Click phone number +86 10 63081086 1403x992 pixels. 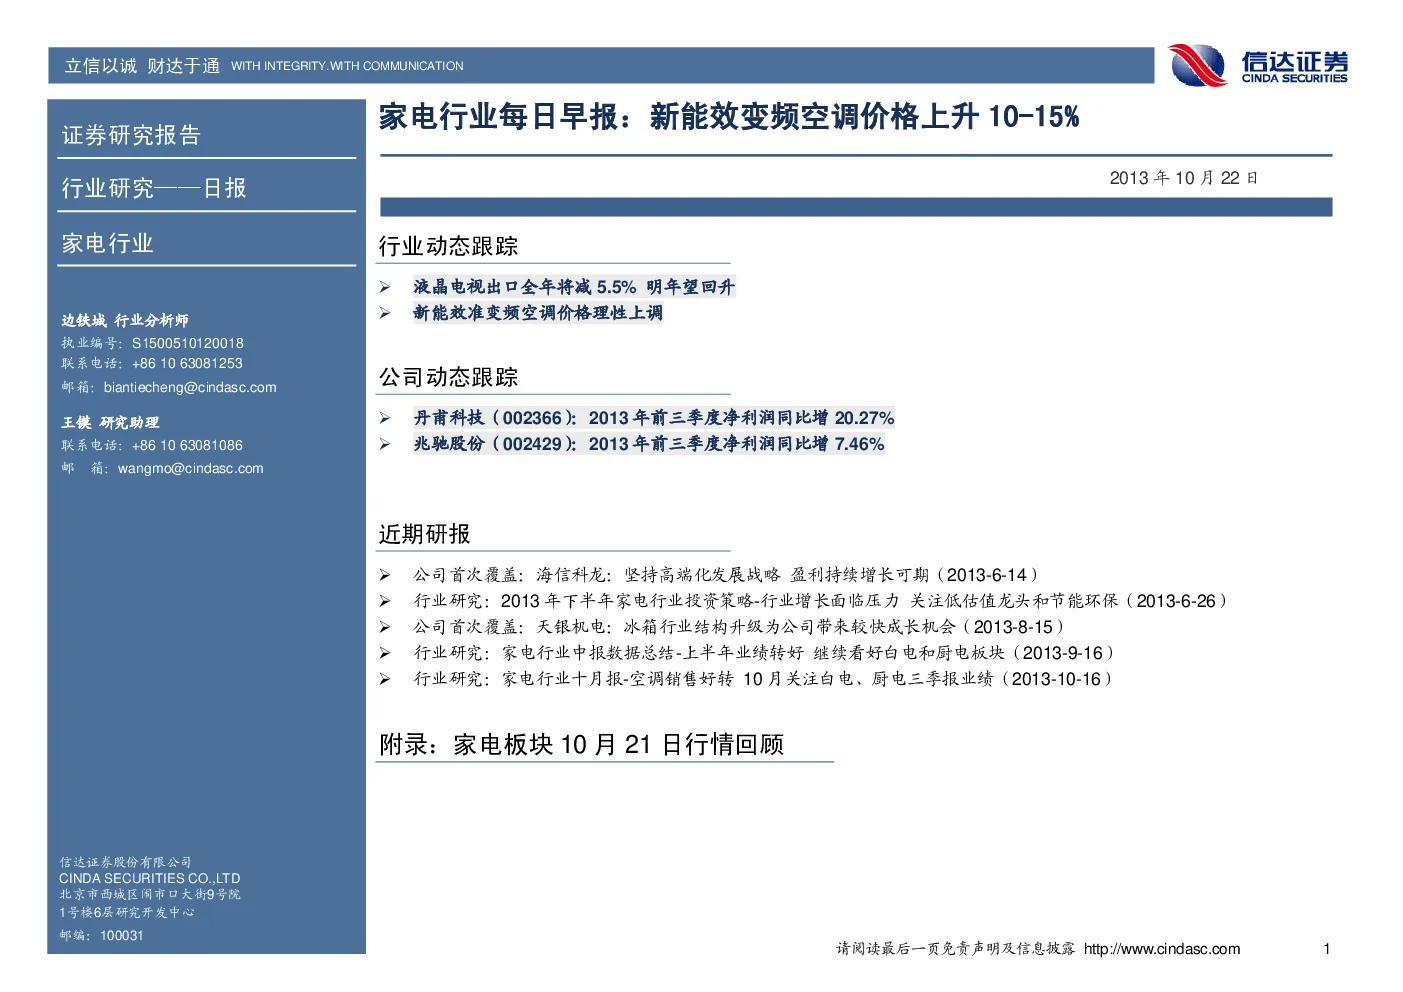187,445
